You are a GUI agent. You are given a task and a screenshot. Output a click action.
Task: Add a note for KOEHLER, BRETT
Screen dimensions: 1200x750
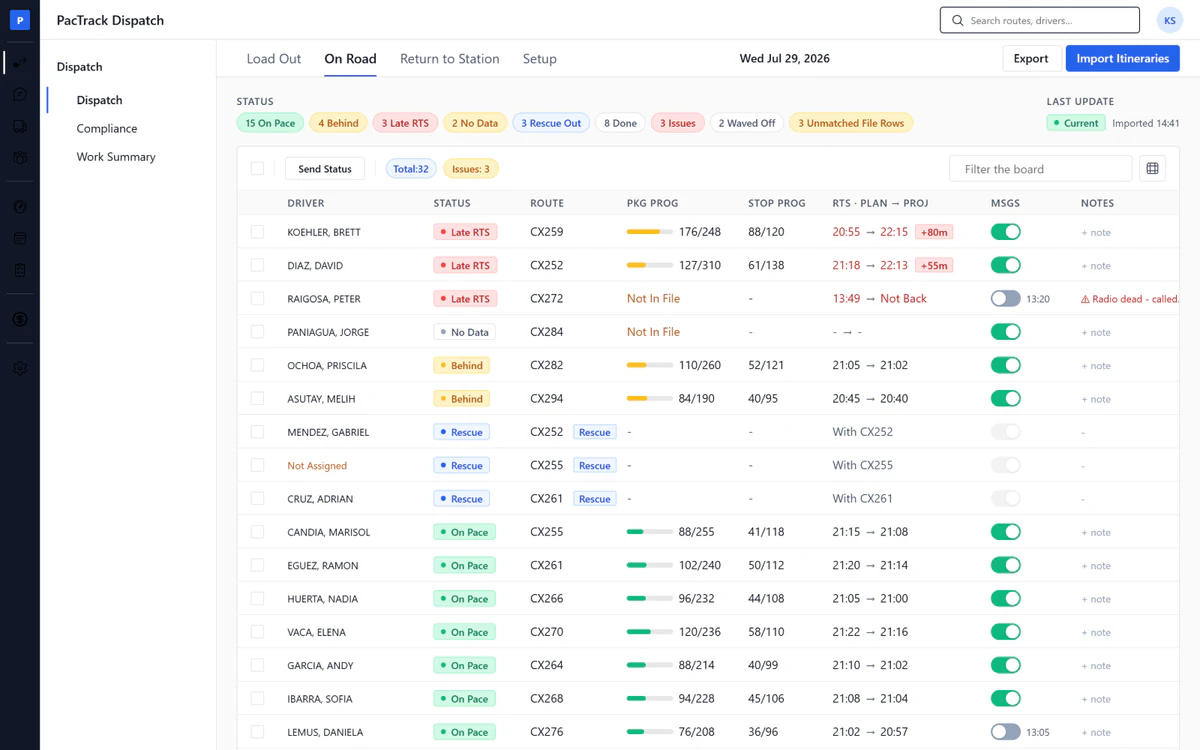coord(1096,232)
